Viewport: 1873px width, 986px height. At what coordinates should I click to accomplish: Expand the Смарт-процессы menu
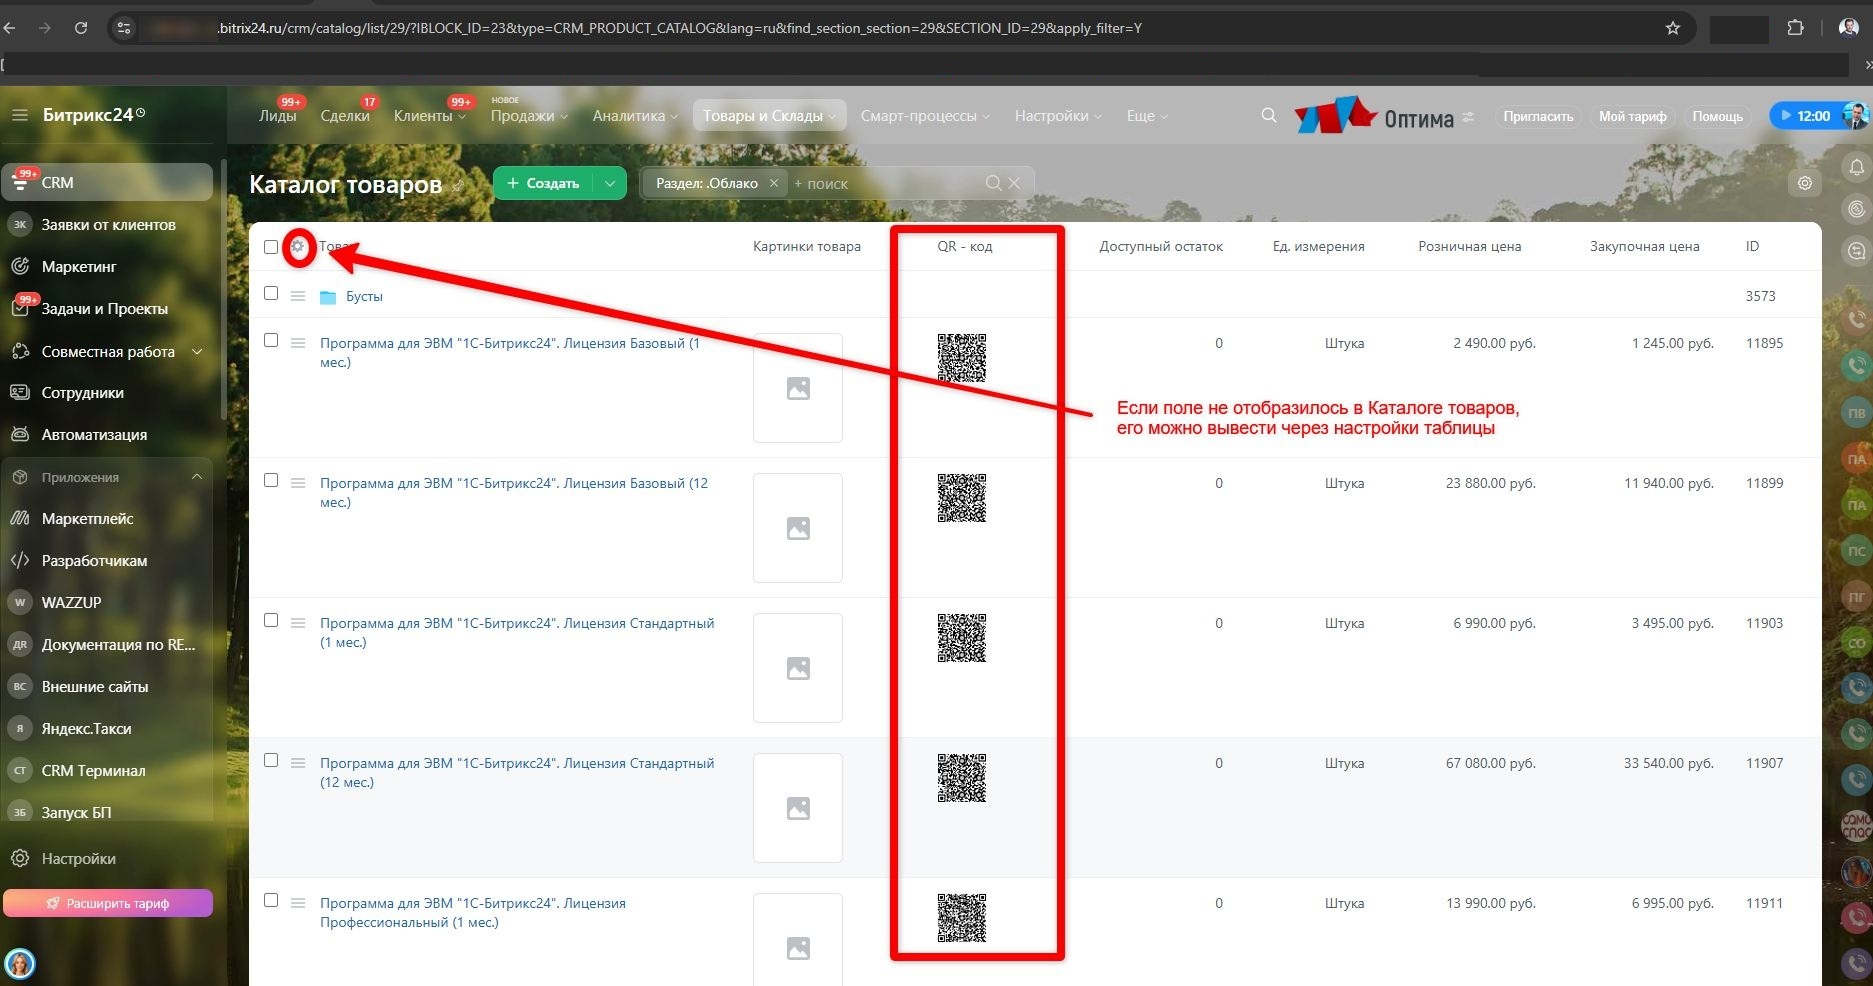[925, 116]
